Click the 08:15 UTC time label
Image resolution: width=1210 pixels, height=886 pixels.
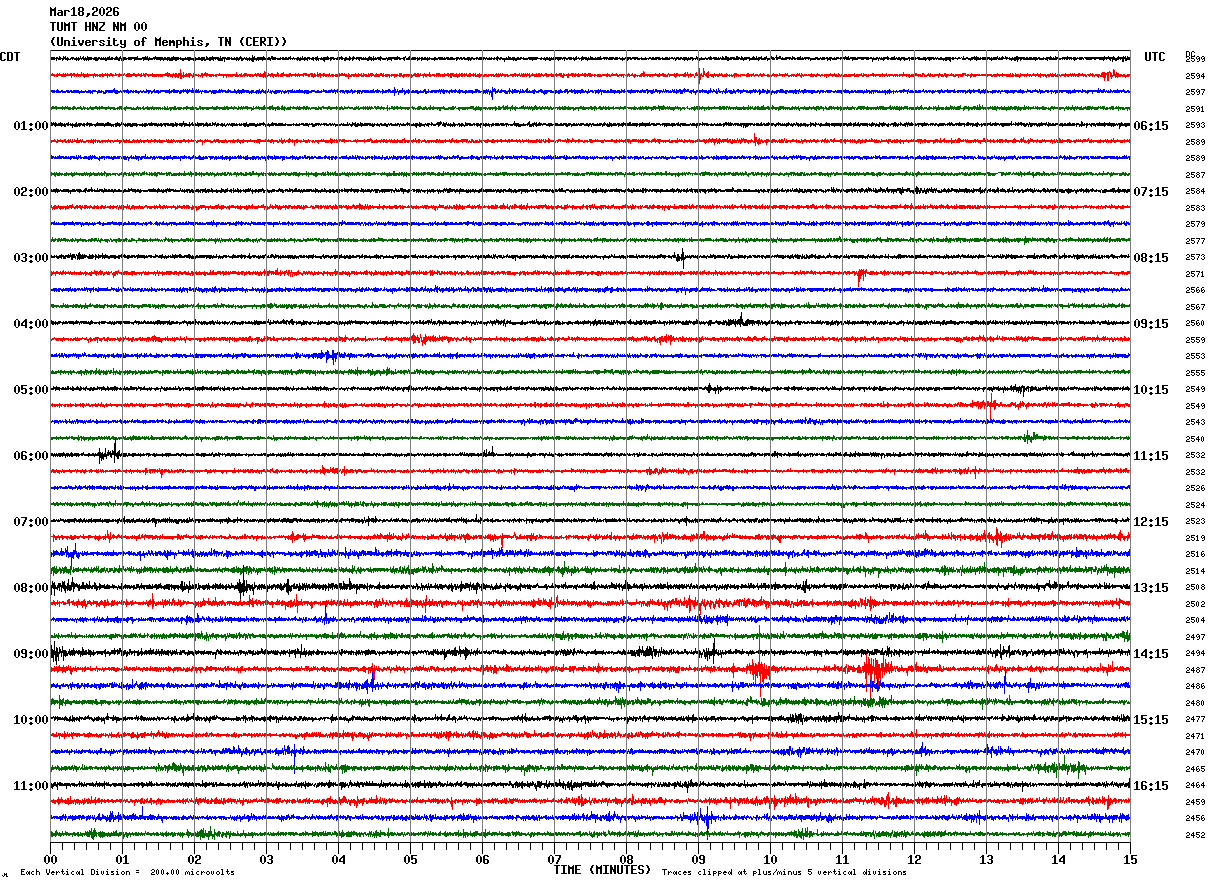pos(1151,258)
